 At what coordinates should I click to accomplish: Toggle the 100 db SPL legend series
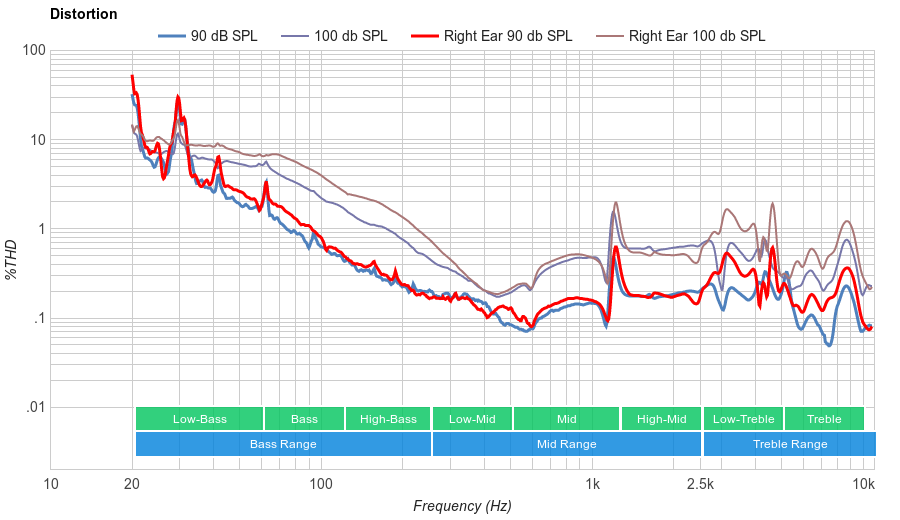[x=350, y=36]
